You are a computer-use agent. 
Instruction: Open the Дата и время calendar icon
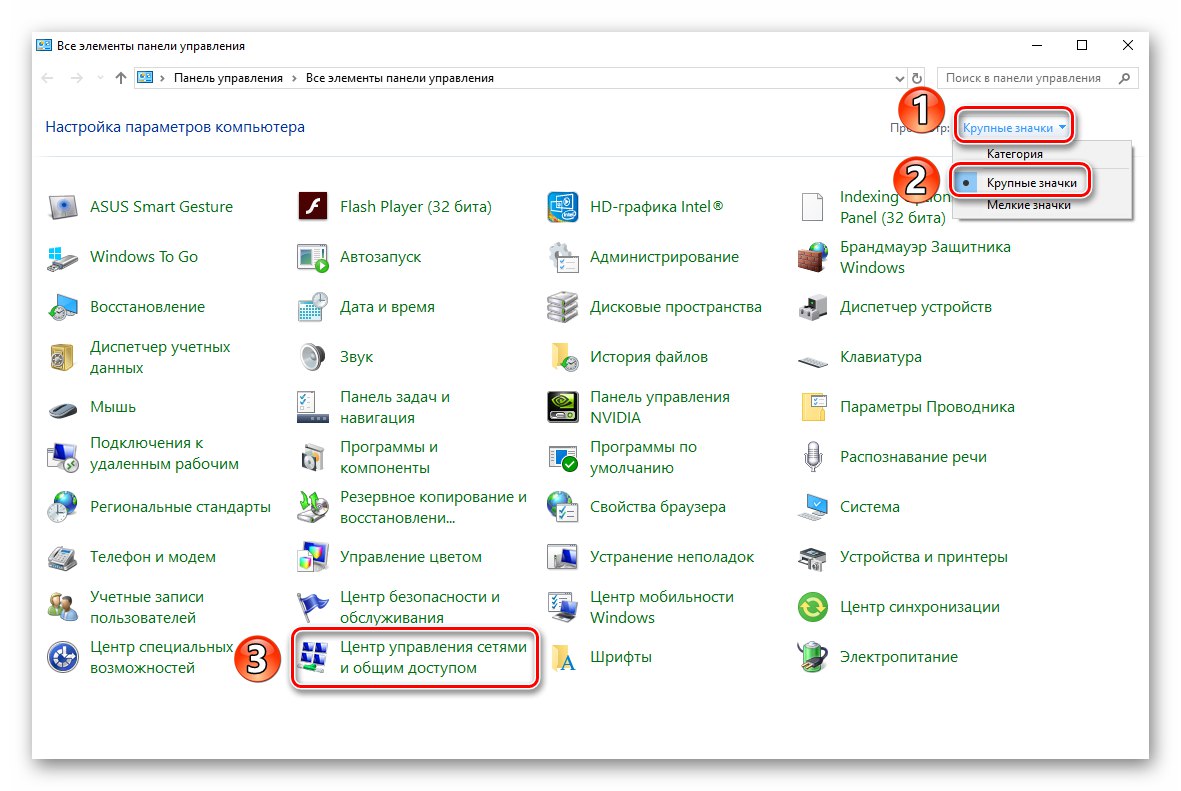pos(313,307)
